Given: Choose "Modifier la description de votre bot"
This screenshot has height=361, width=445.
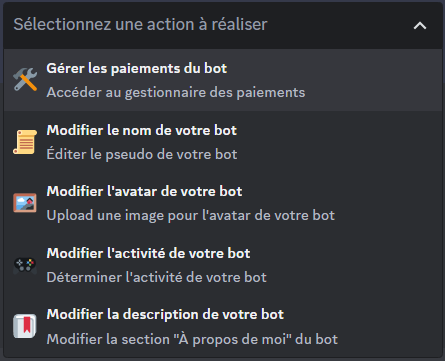Looking at the screenshot, I should click(x=165, y=314).
